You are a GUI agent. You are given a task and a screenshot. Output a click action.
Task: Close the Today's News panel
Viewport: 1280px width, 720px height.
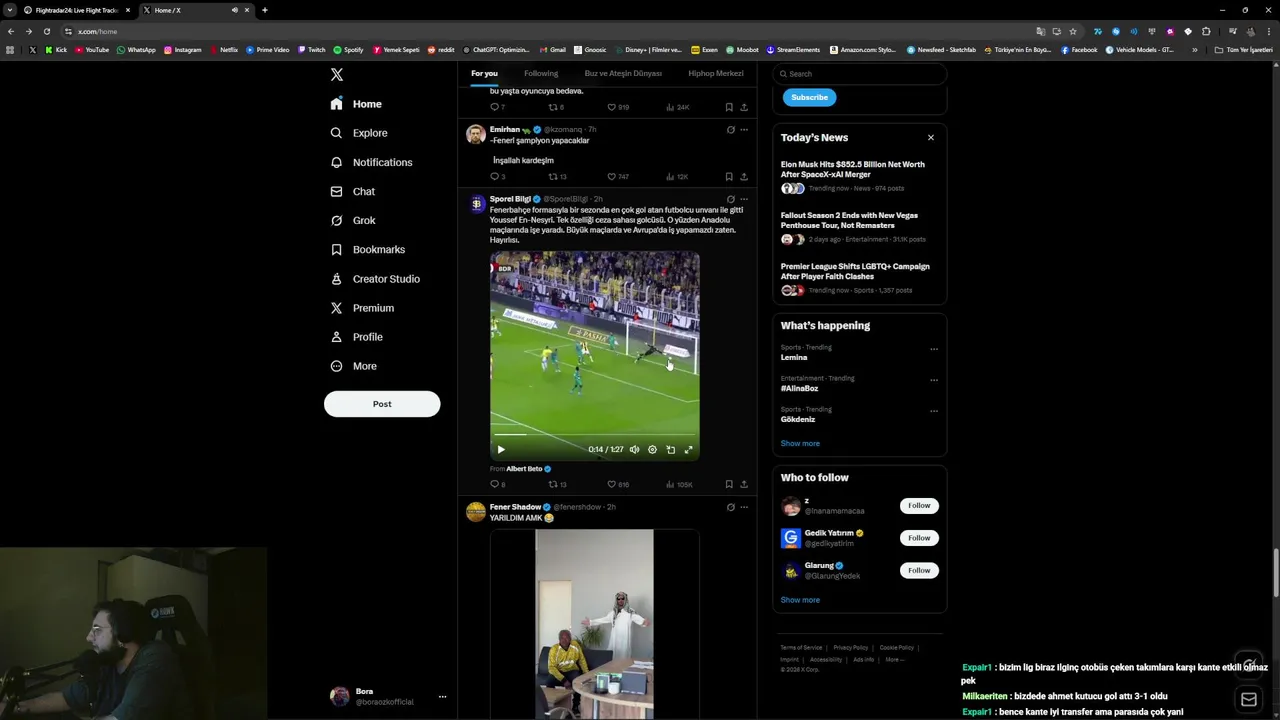click(931, 138)
